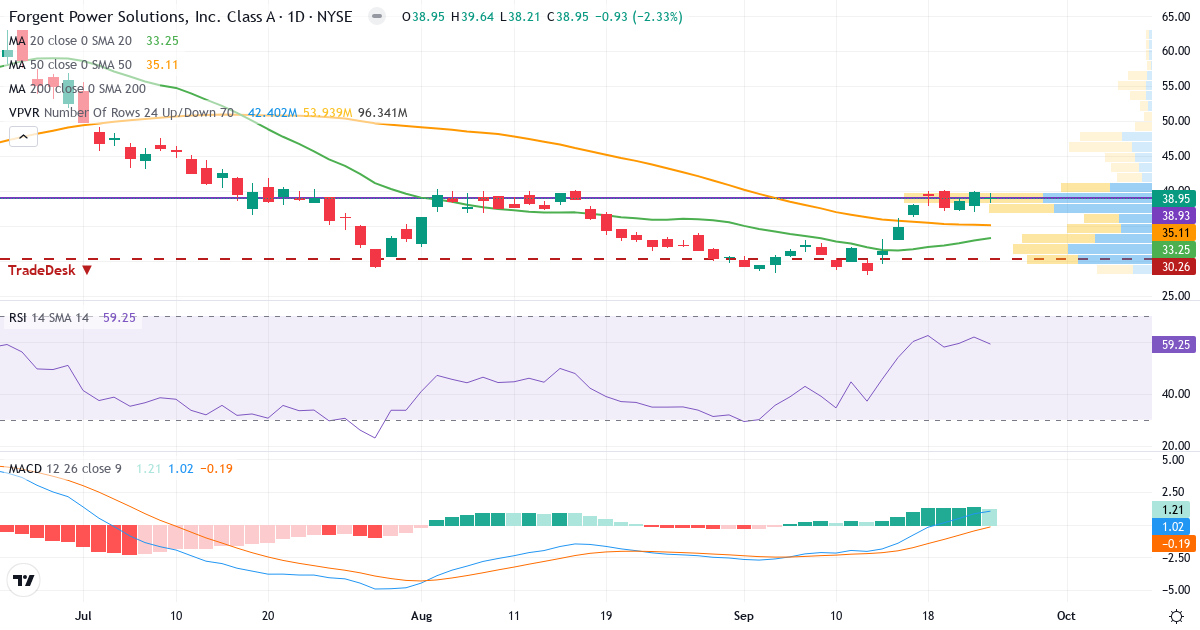1200x630 pixels.
Task: Click VPVR down volume 53.939M value
Action: pyautogui.click(x=327, y=113)
